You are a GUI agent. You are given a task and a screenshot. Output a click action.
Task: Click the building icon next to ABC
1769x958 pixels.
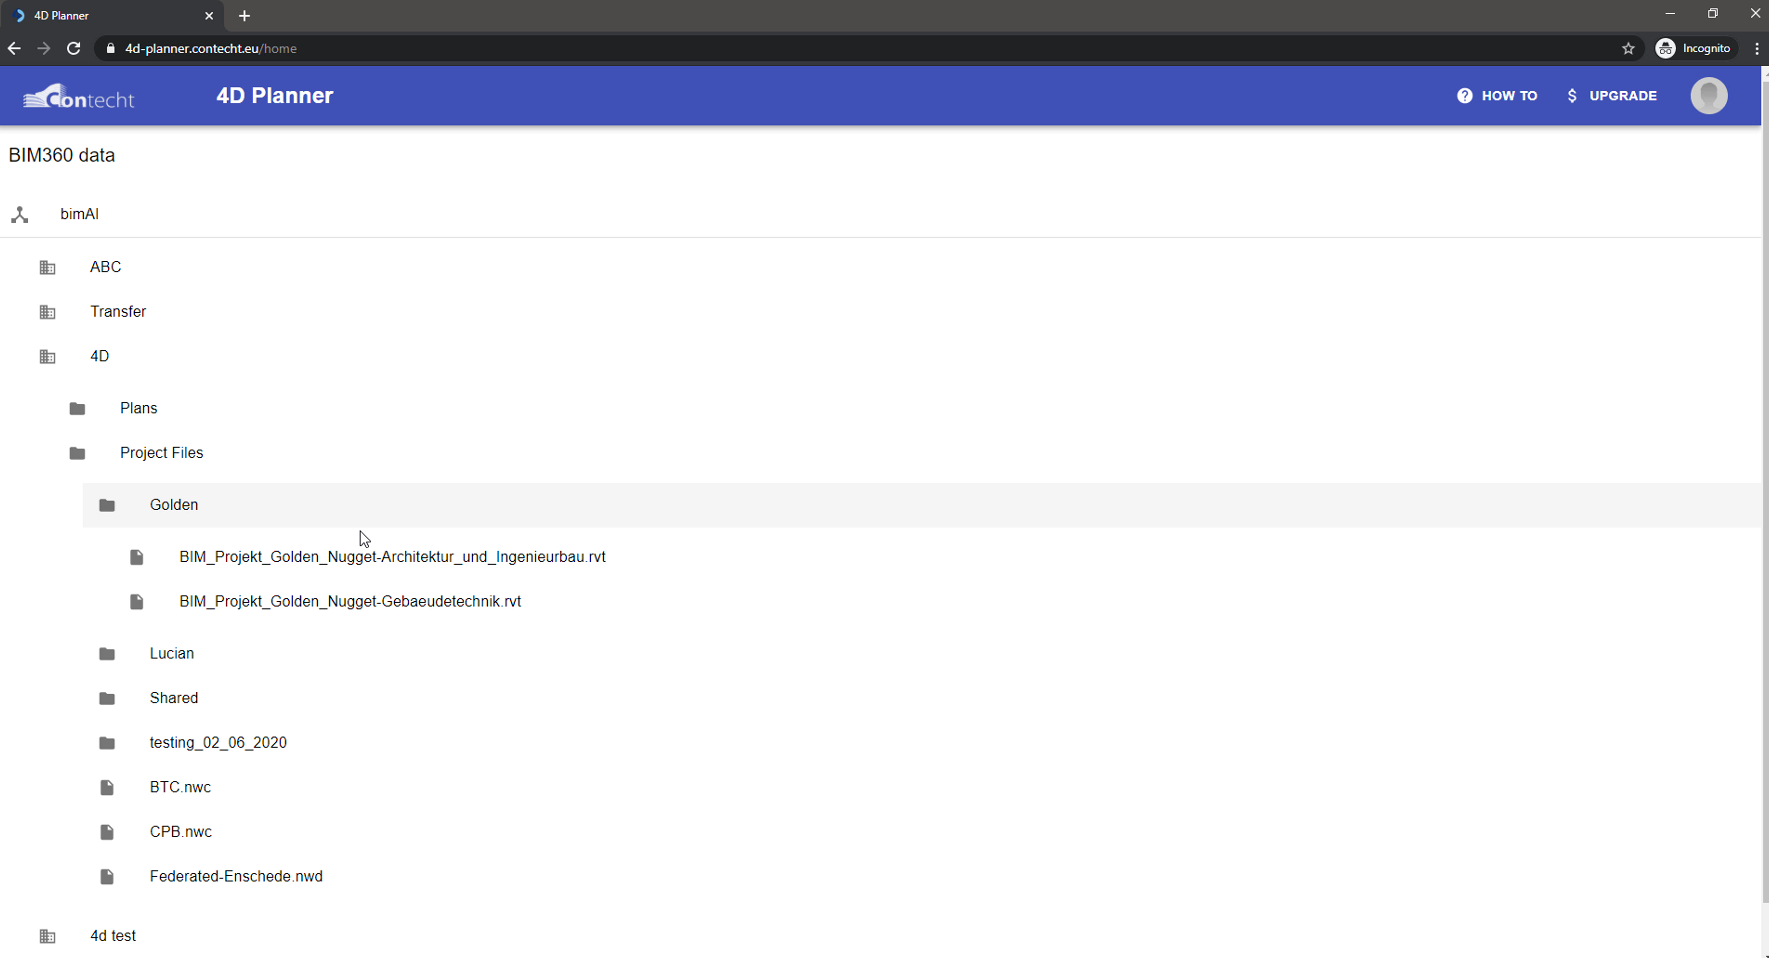[47, 267]
